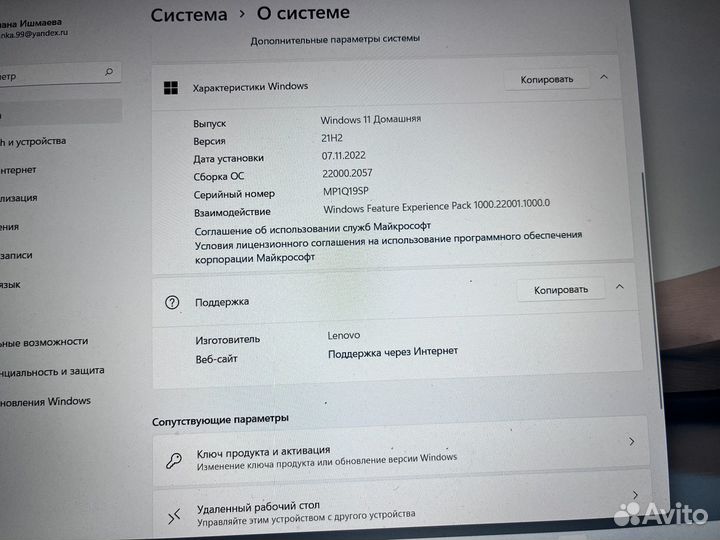The height and width of the screenshot is (540, 720).
Task: Open the Bluetooth и устройства sidebar section
Action: tap(33, 141)
